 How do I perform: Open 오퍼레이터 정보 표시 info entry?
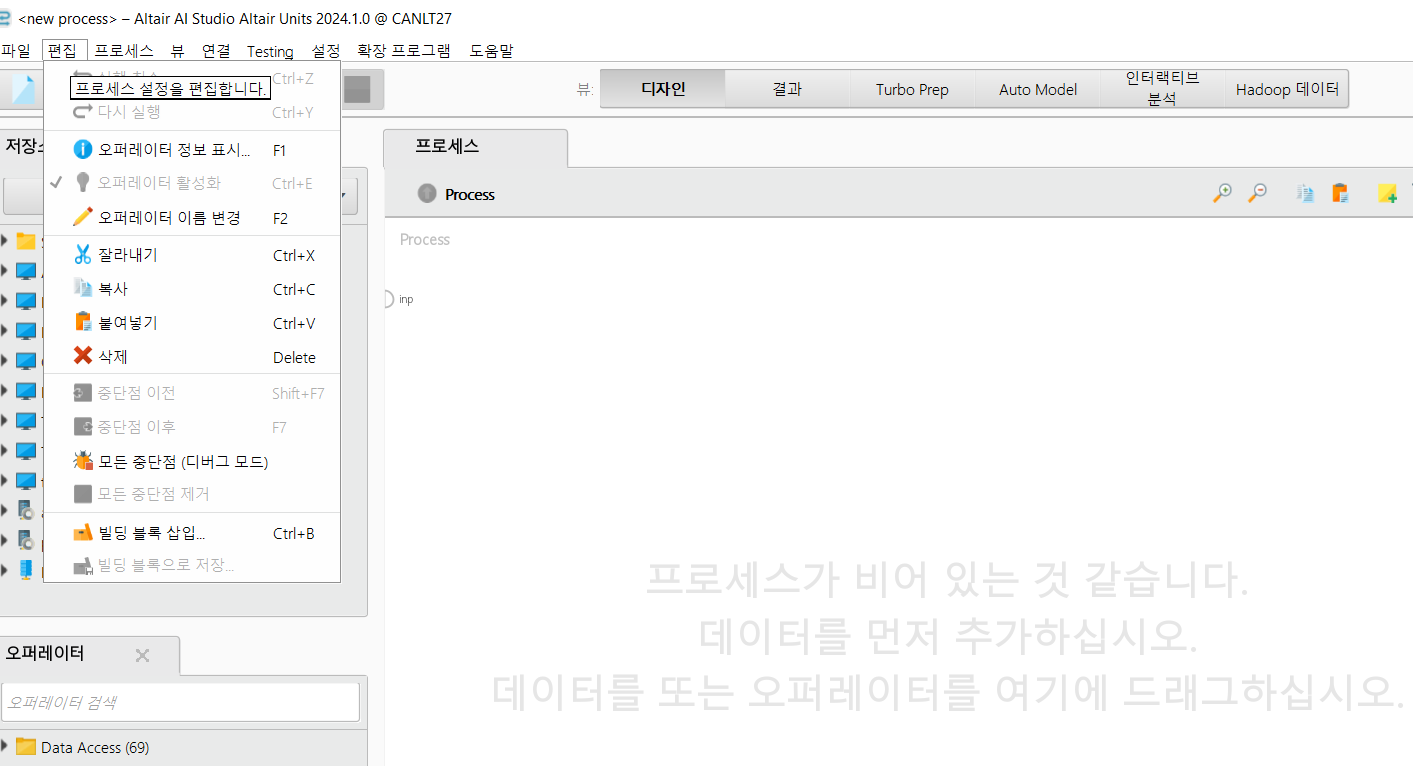click(174, 150)
